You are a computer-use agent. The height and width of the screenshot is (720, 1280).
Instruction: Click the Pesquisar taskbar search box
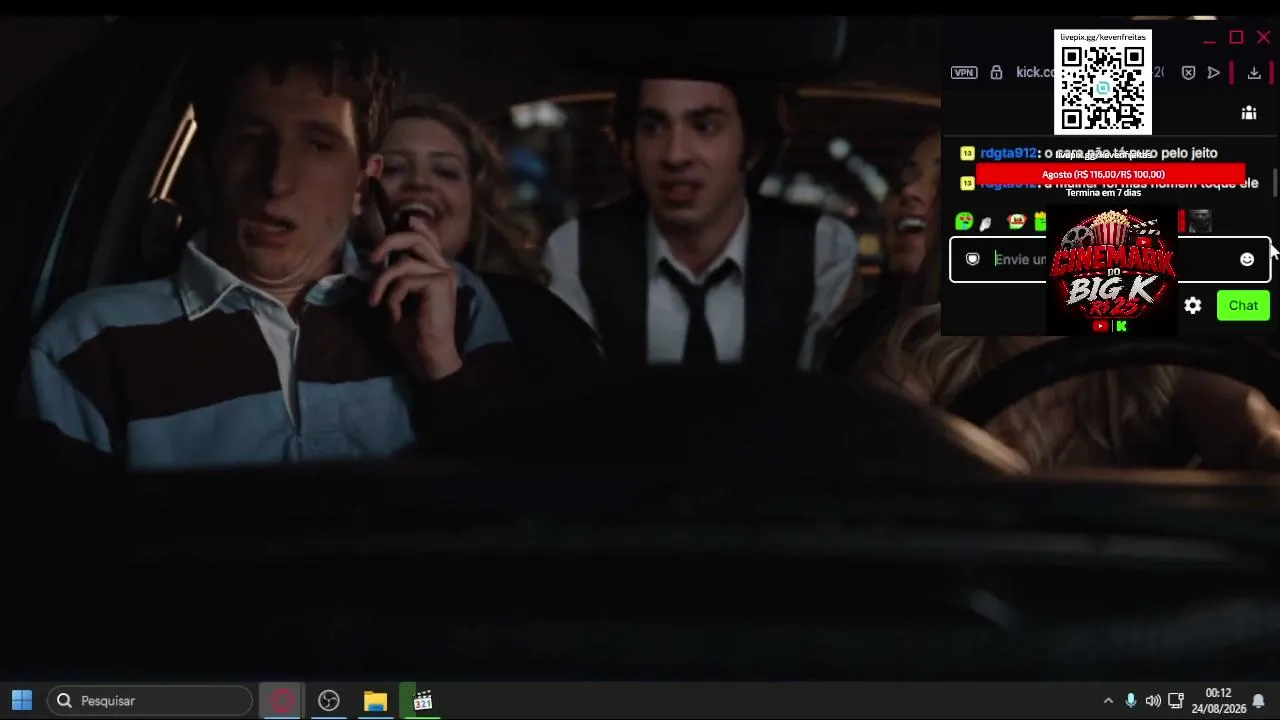point(151,701)
